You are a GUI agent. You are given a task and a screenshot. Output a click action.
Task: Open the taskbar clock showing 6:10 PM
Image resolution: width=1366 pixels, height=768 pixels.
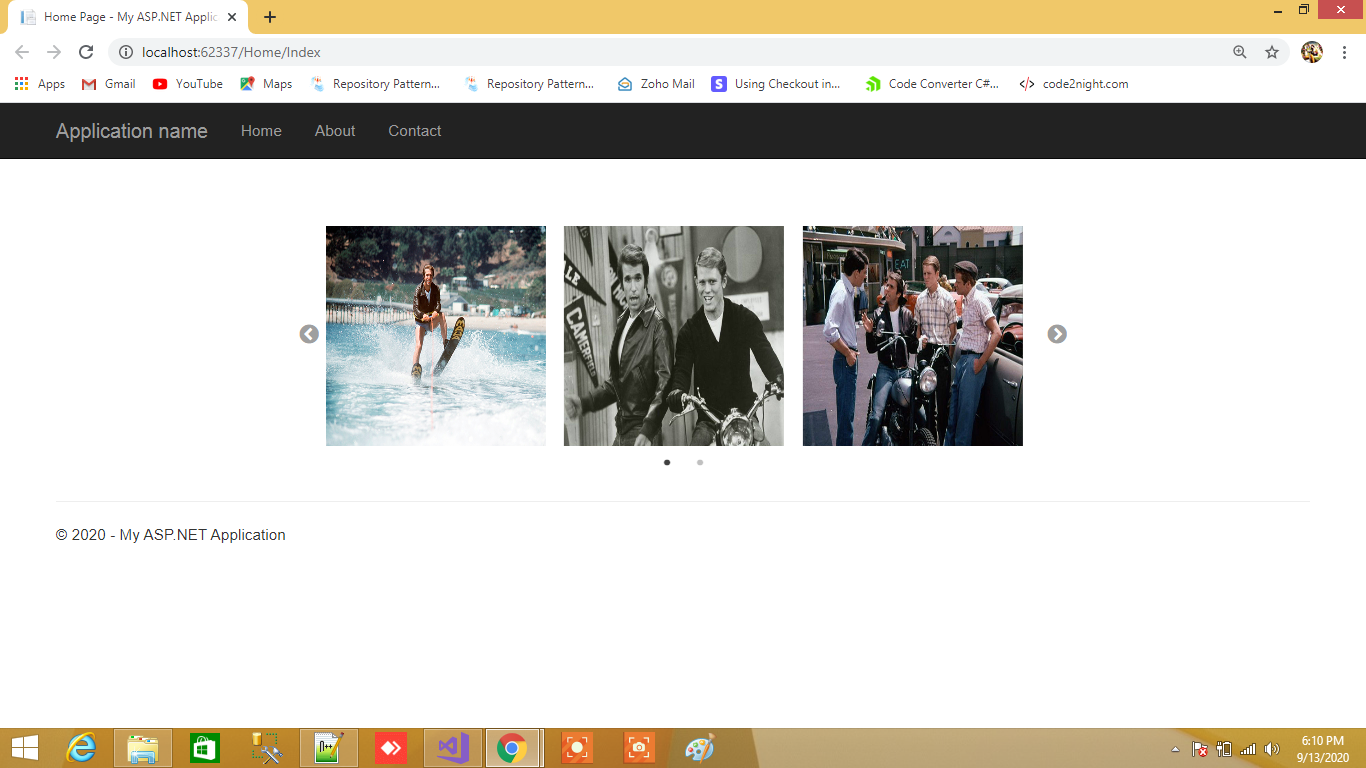coord(1322,749)
